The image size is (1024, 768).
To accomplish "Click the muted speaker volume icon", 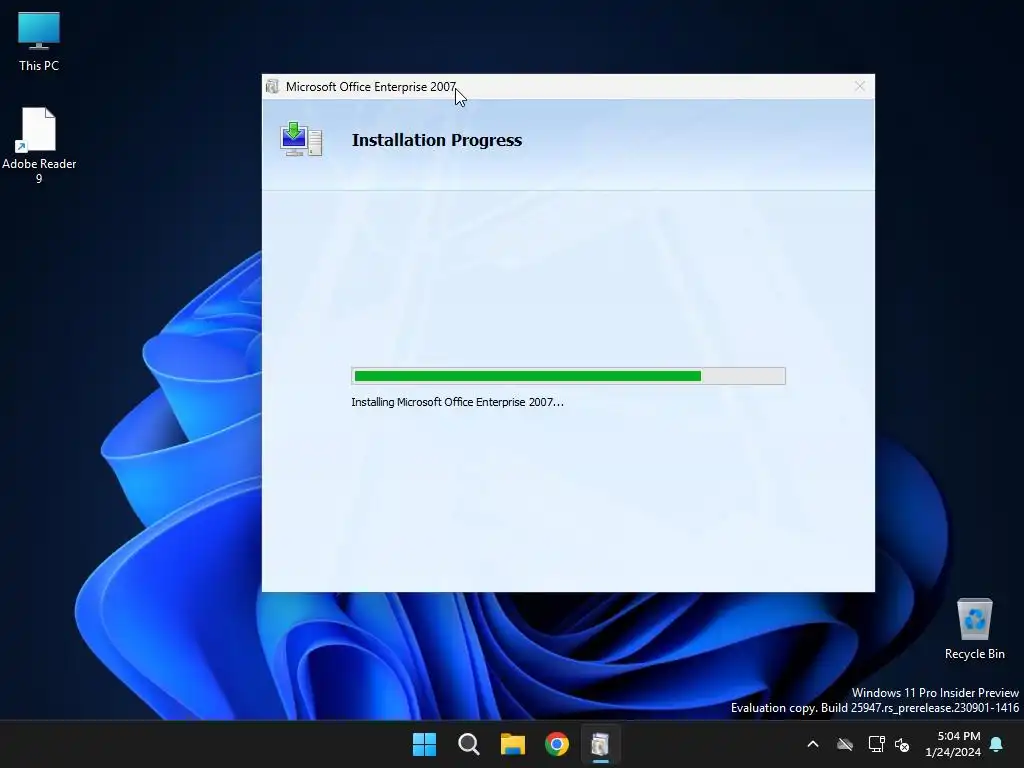I will [902, 744].
